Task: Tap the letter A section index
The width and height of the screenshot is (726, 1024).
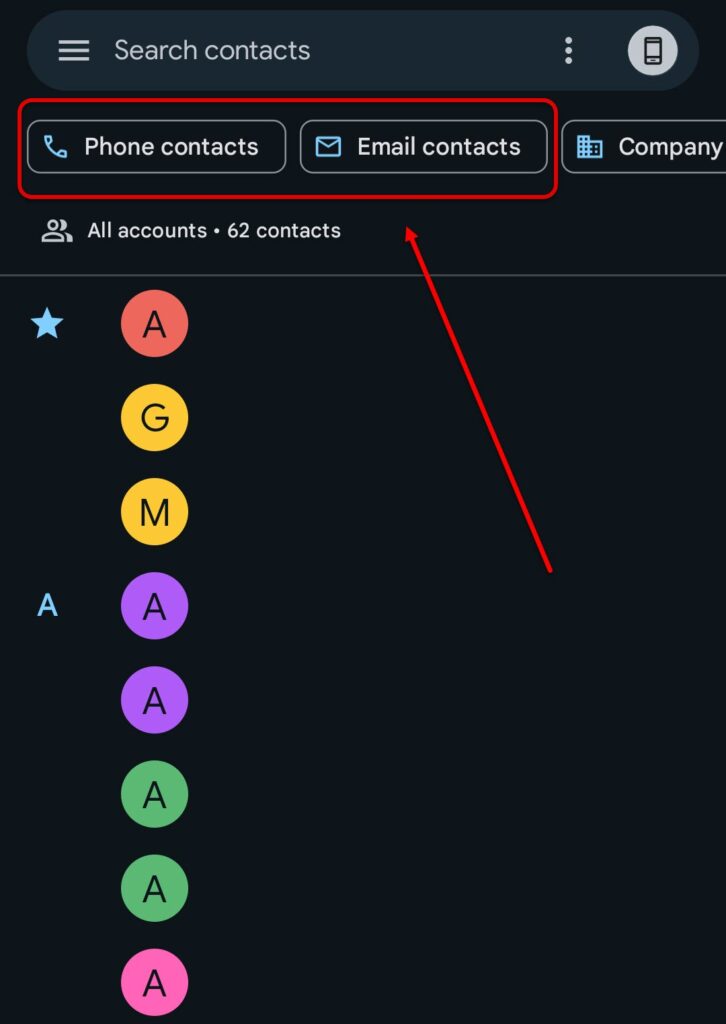Action: [x=46, y=605]
